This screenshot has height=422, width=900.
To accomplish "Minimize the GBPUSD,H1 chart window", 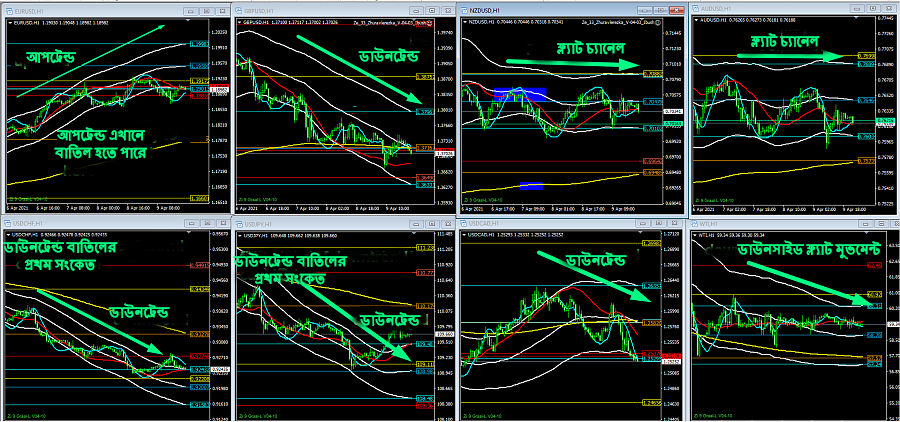I will point(416,10).
